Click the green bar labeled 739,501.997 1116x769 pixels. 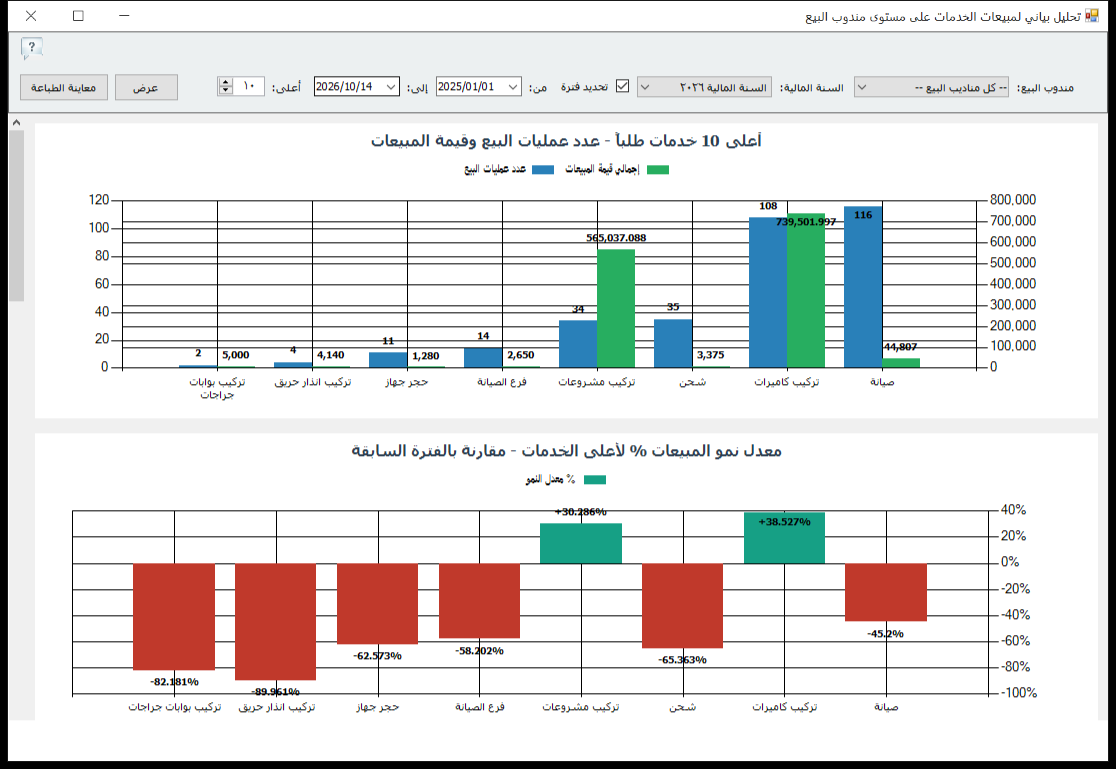[x=806, y=291]
